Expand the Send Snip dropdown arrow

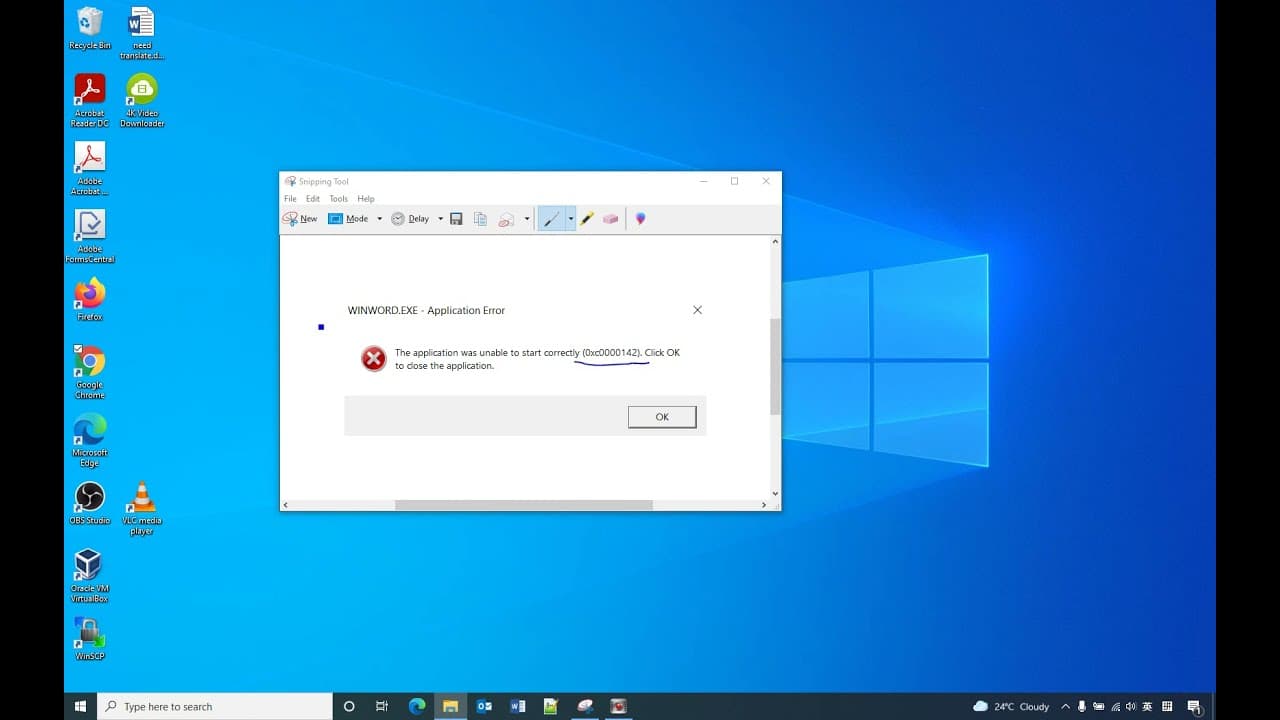[527, 219]
